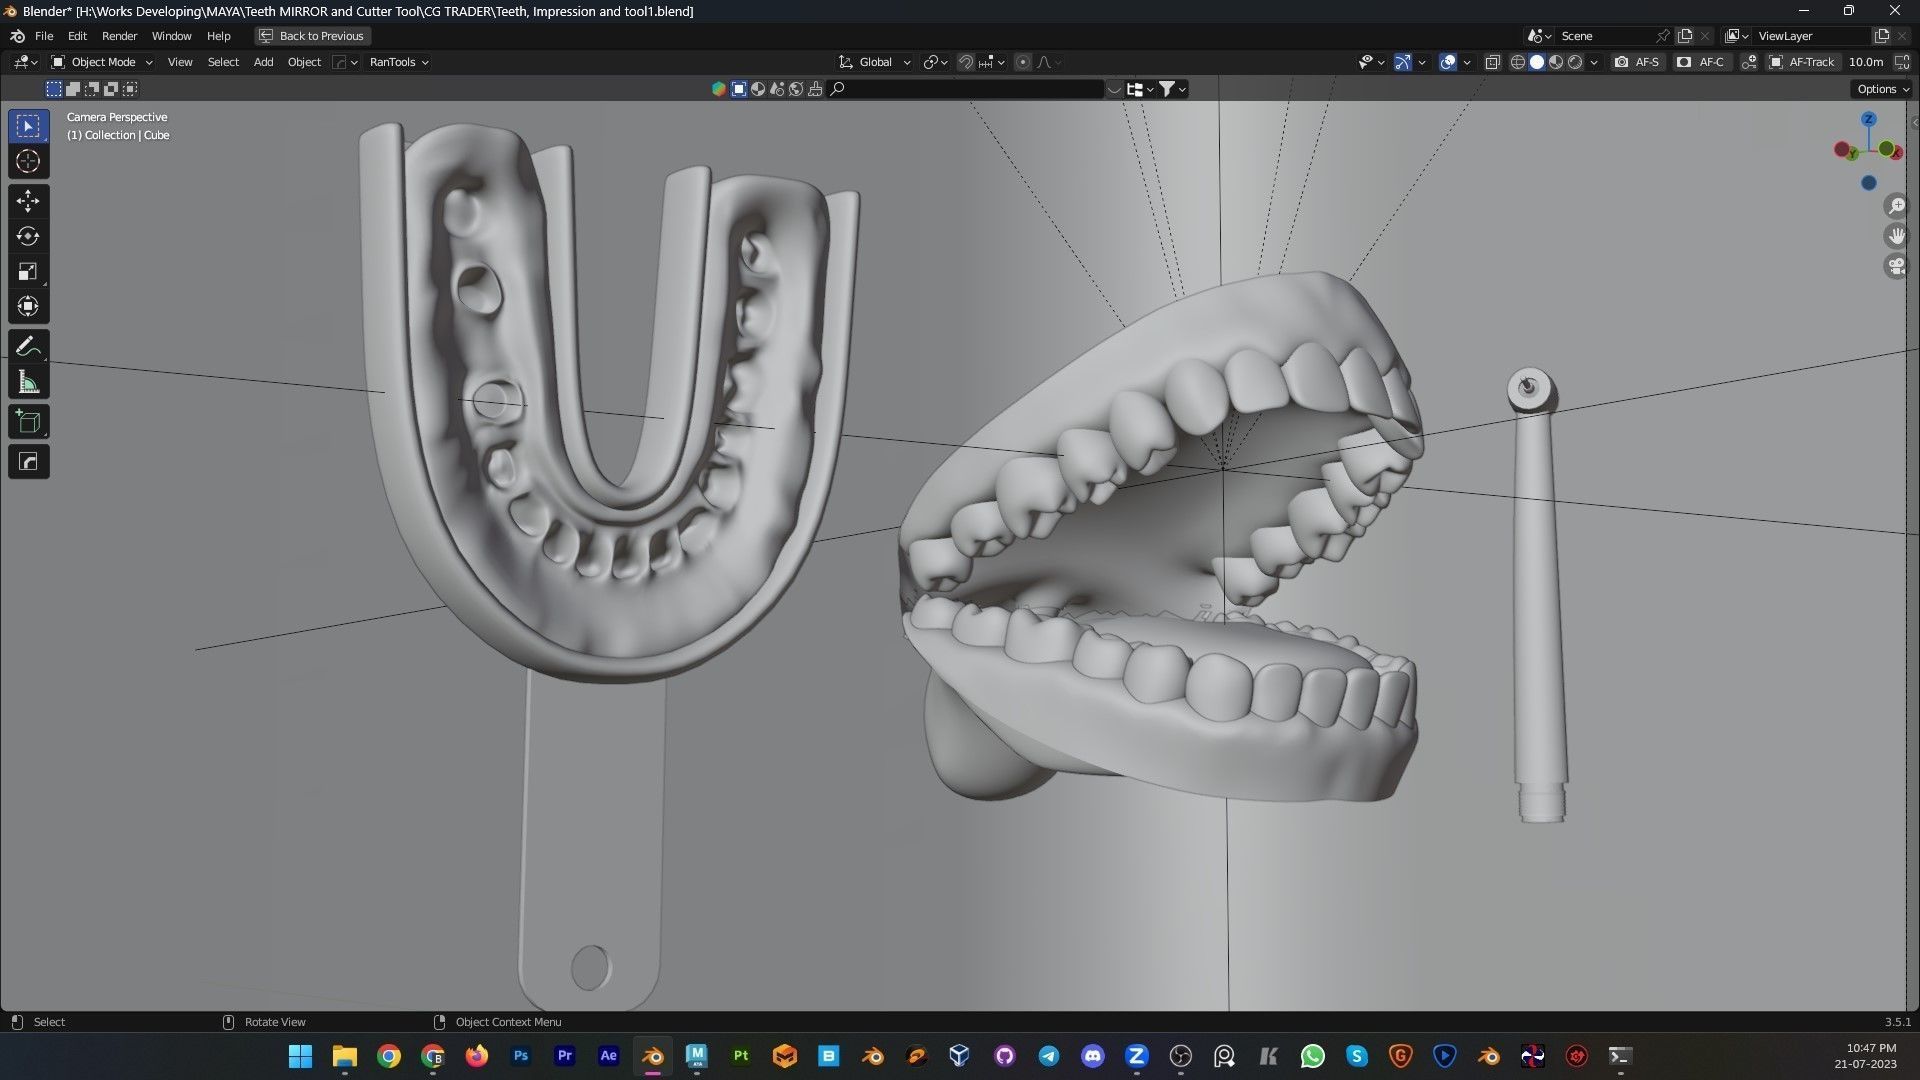Expand the shading options arrow

pos(1594,62)
